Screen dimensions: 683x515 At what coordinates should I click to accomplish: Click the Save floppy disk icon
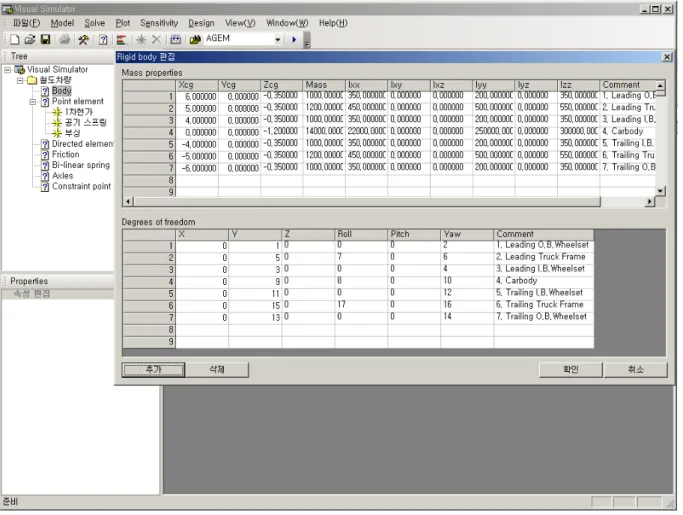click(45, 40)
